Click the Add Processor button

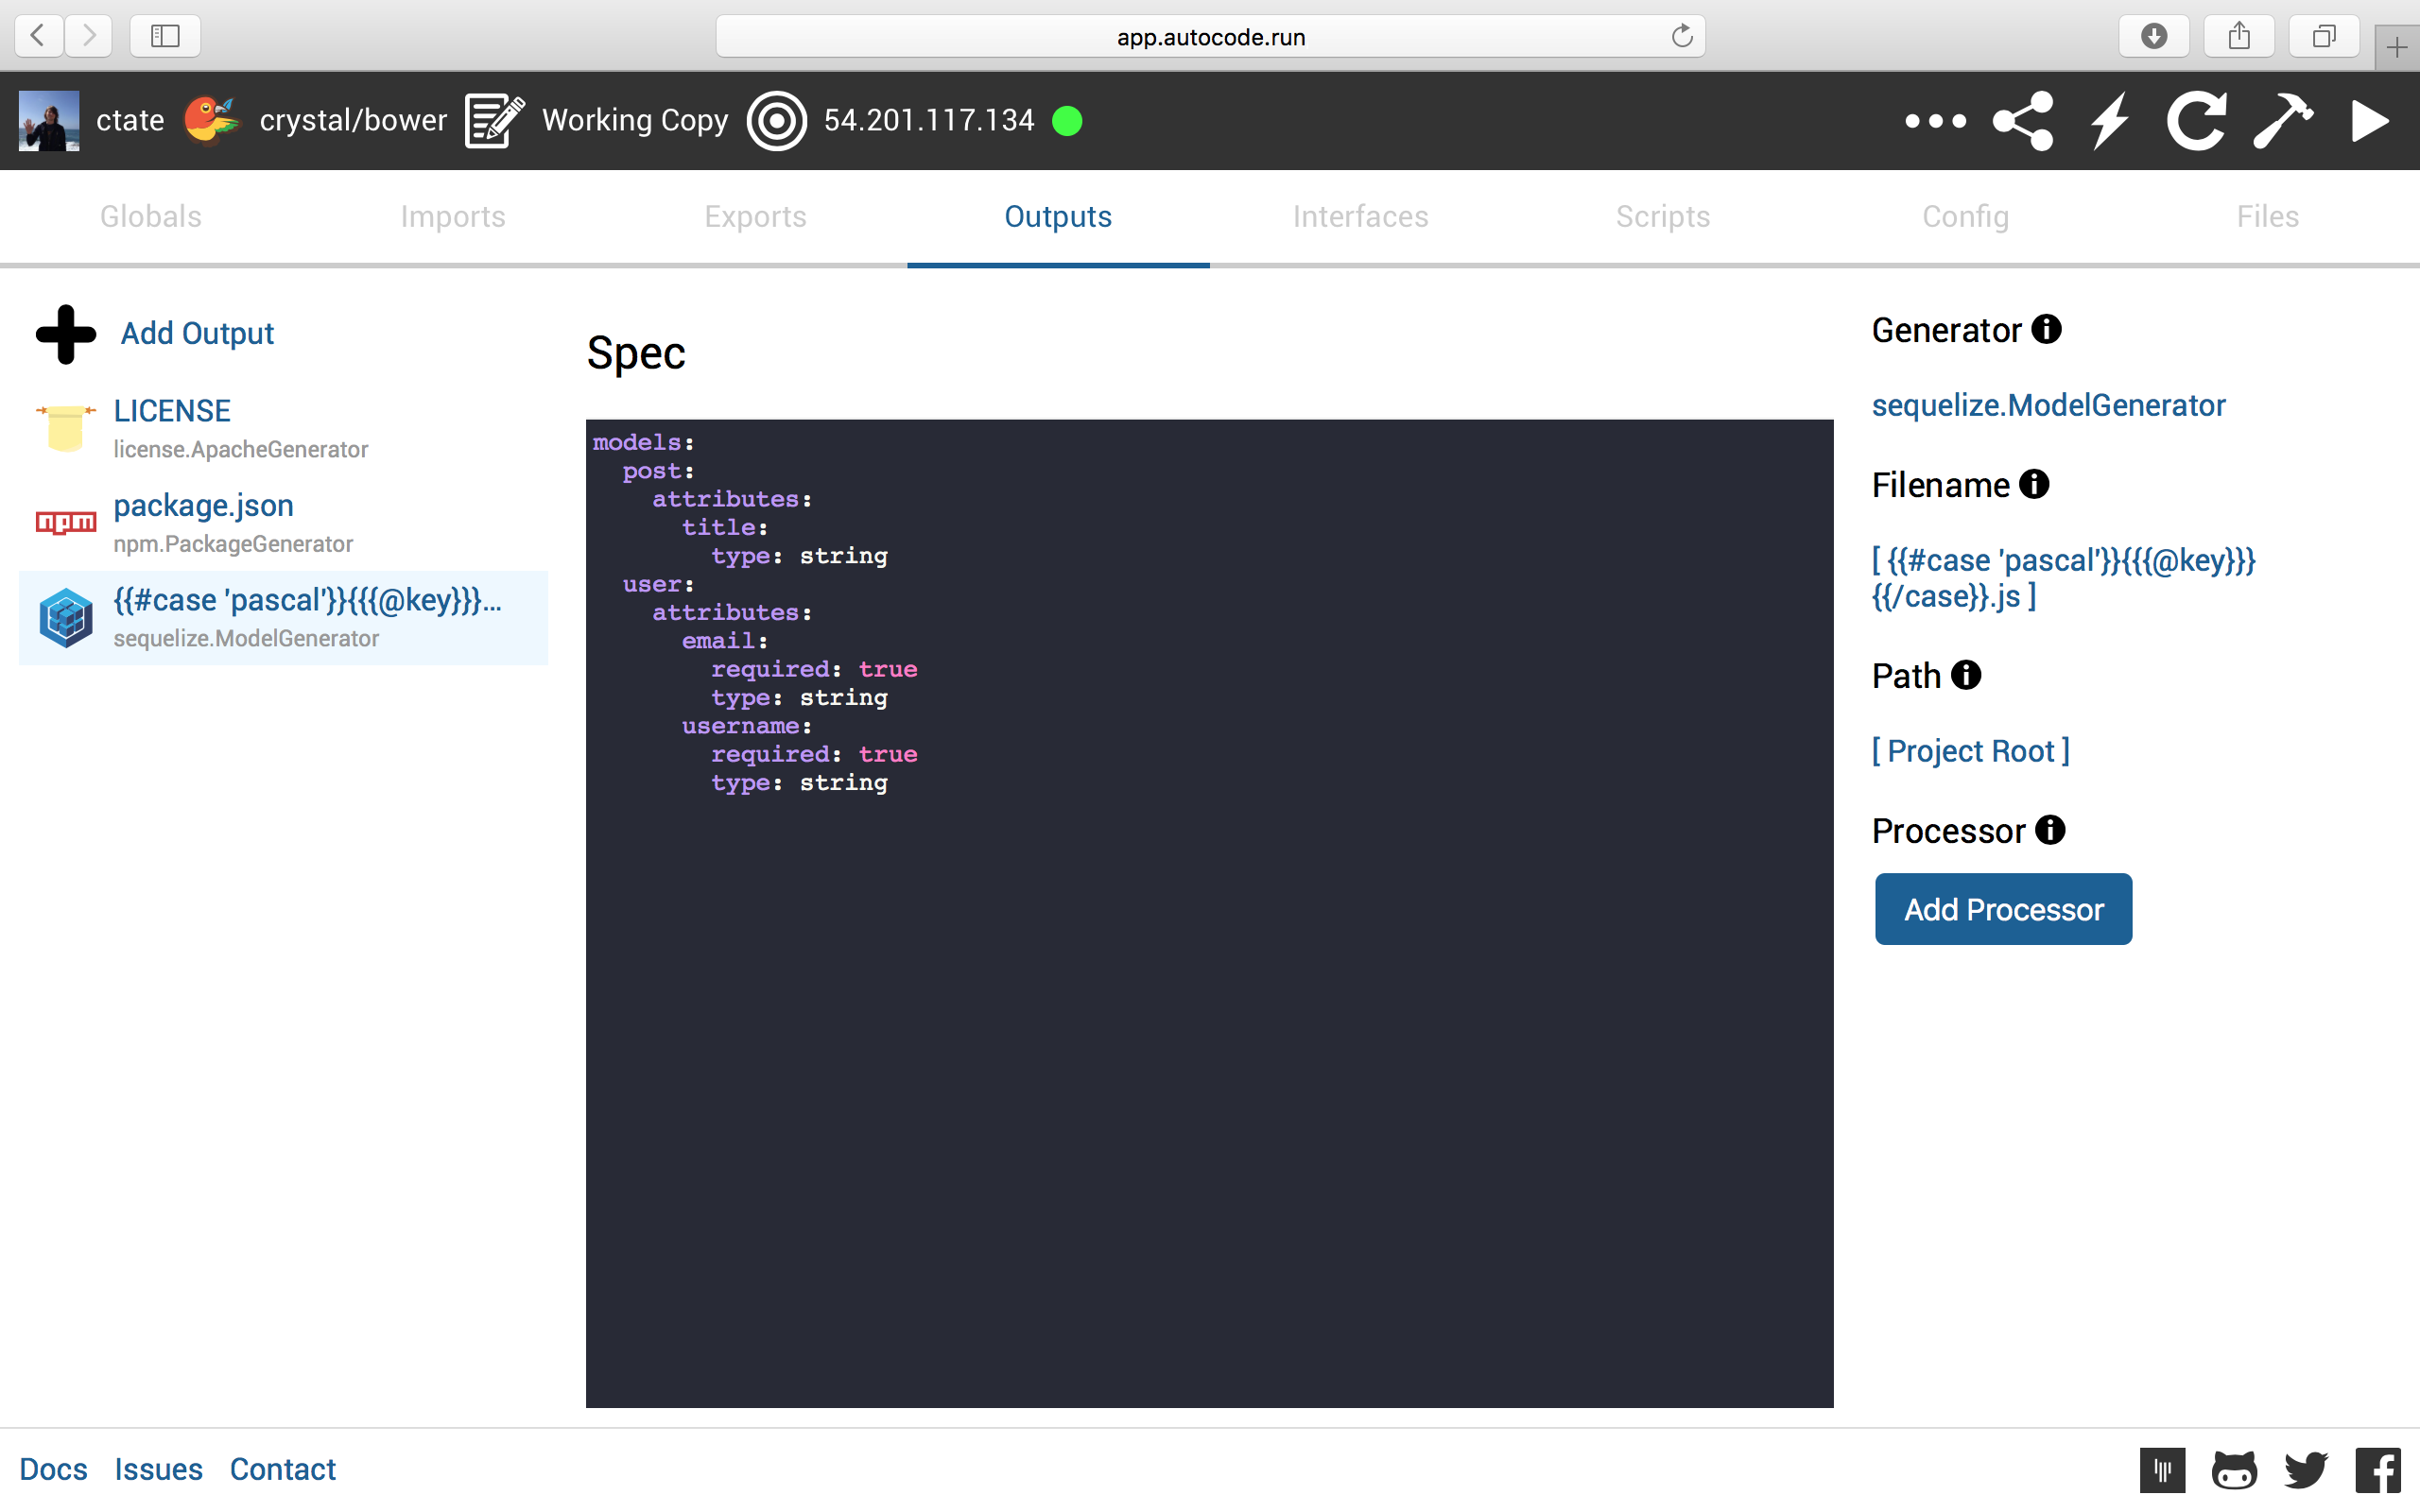[x=2003, y=909]
